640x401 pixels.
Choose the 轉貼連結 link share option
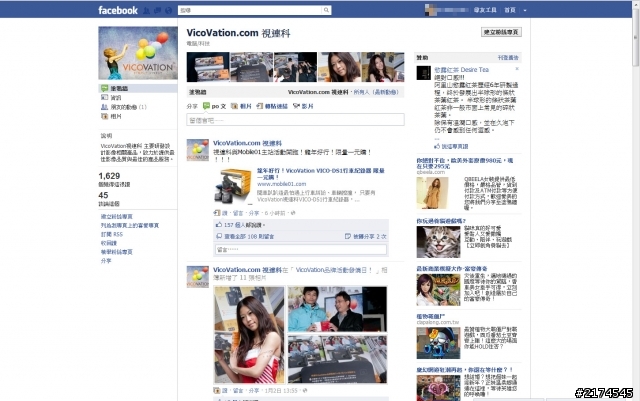[x=272, y=106]
